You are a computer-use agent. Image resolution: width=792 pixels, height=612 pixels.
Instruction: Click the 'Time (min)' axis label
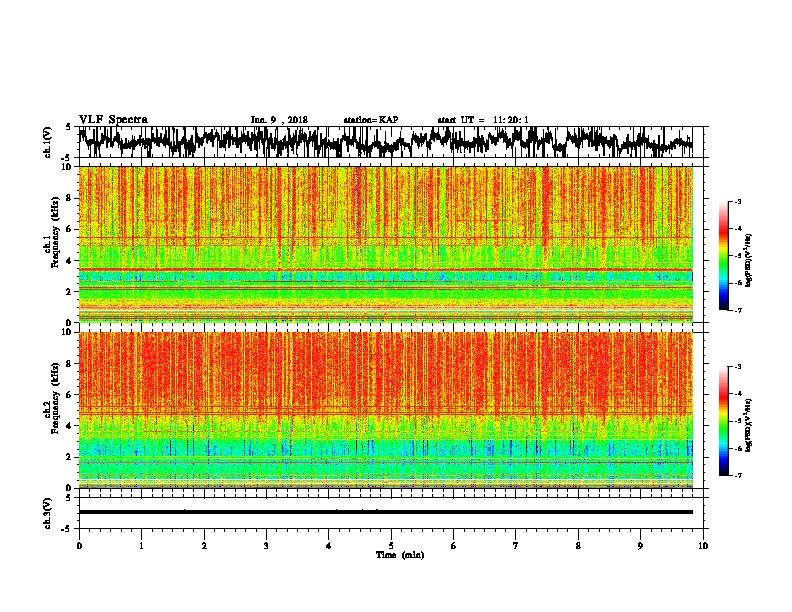[400, 555]
